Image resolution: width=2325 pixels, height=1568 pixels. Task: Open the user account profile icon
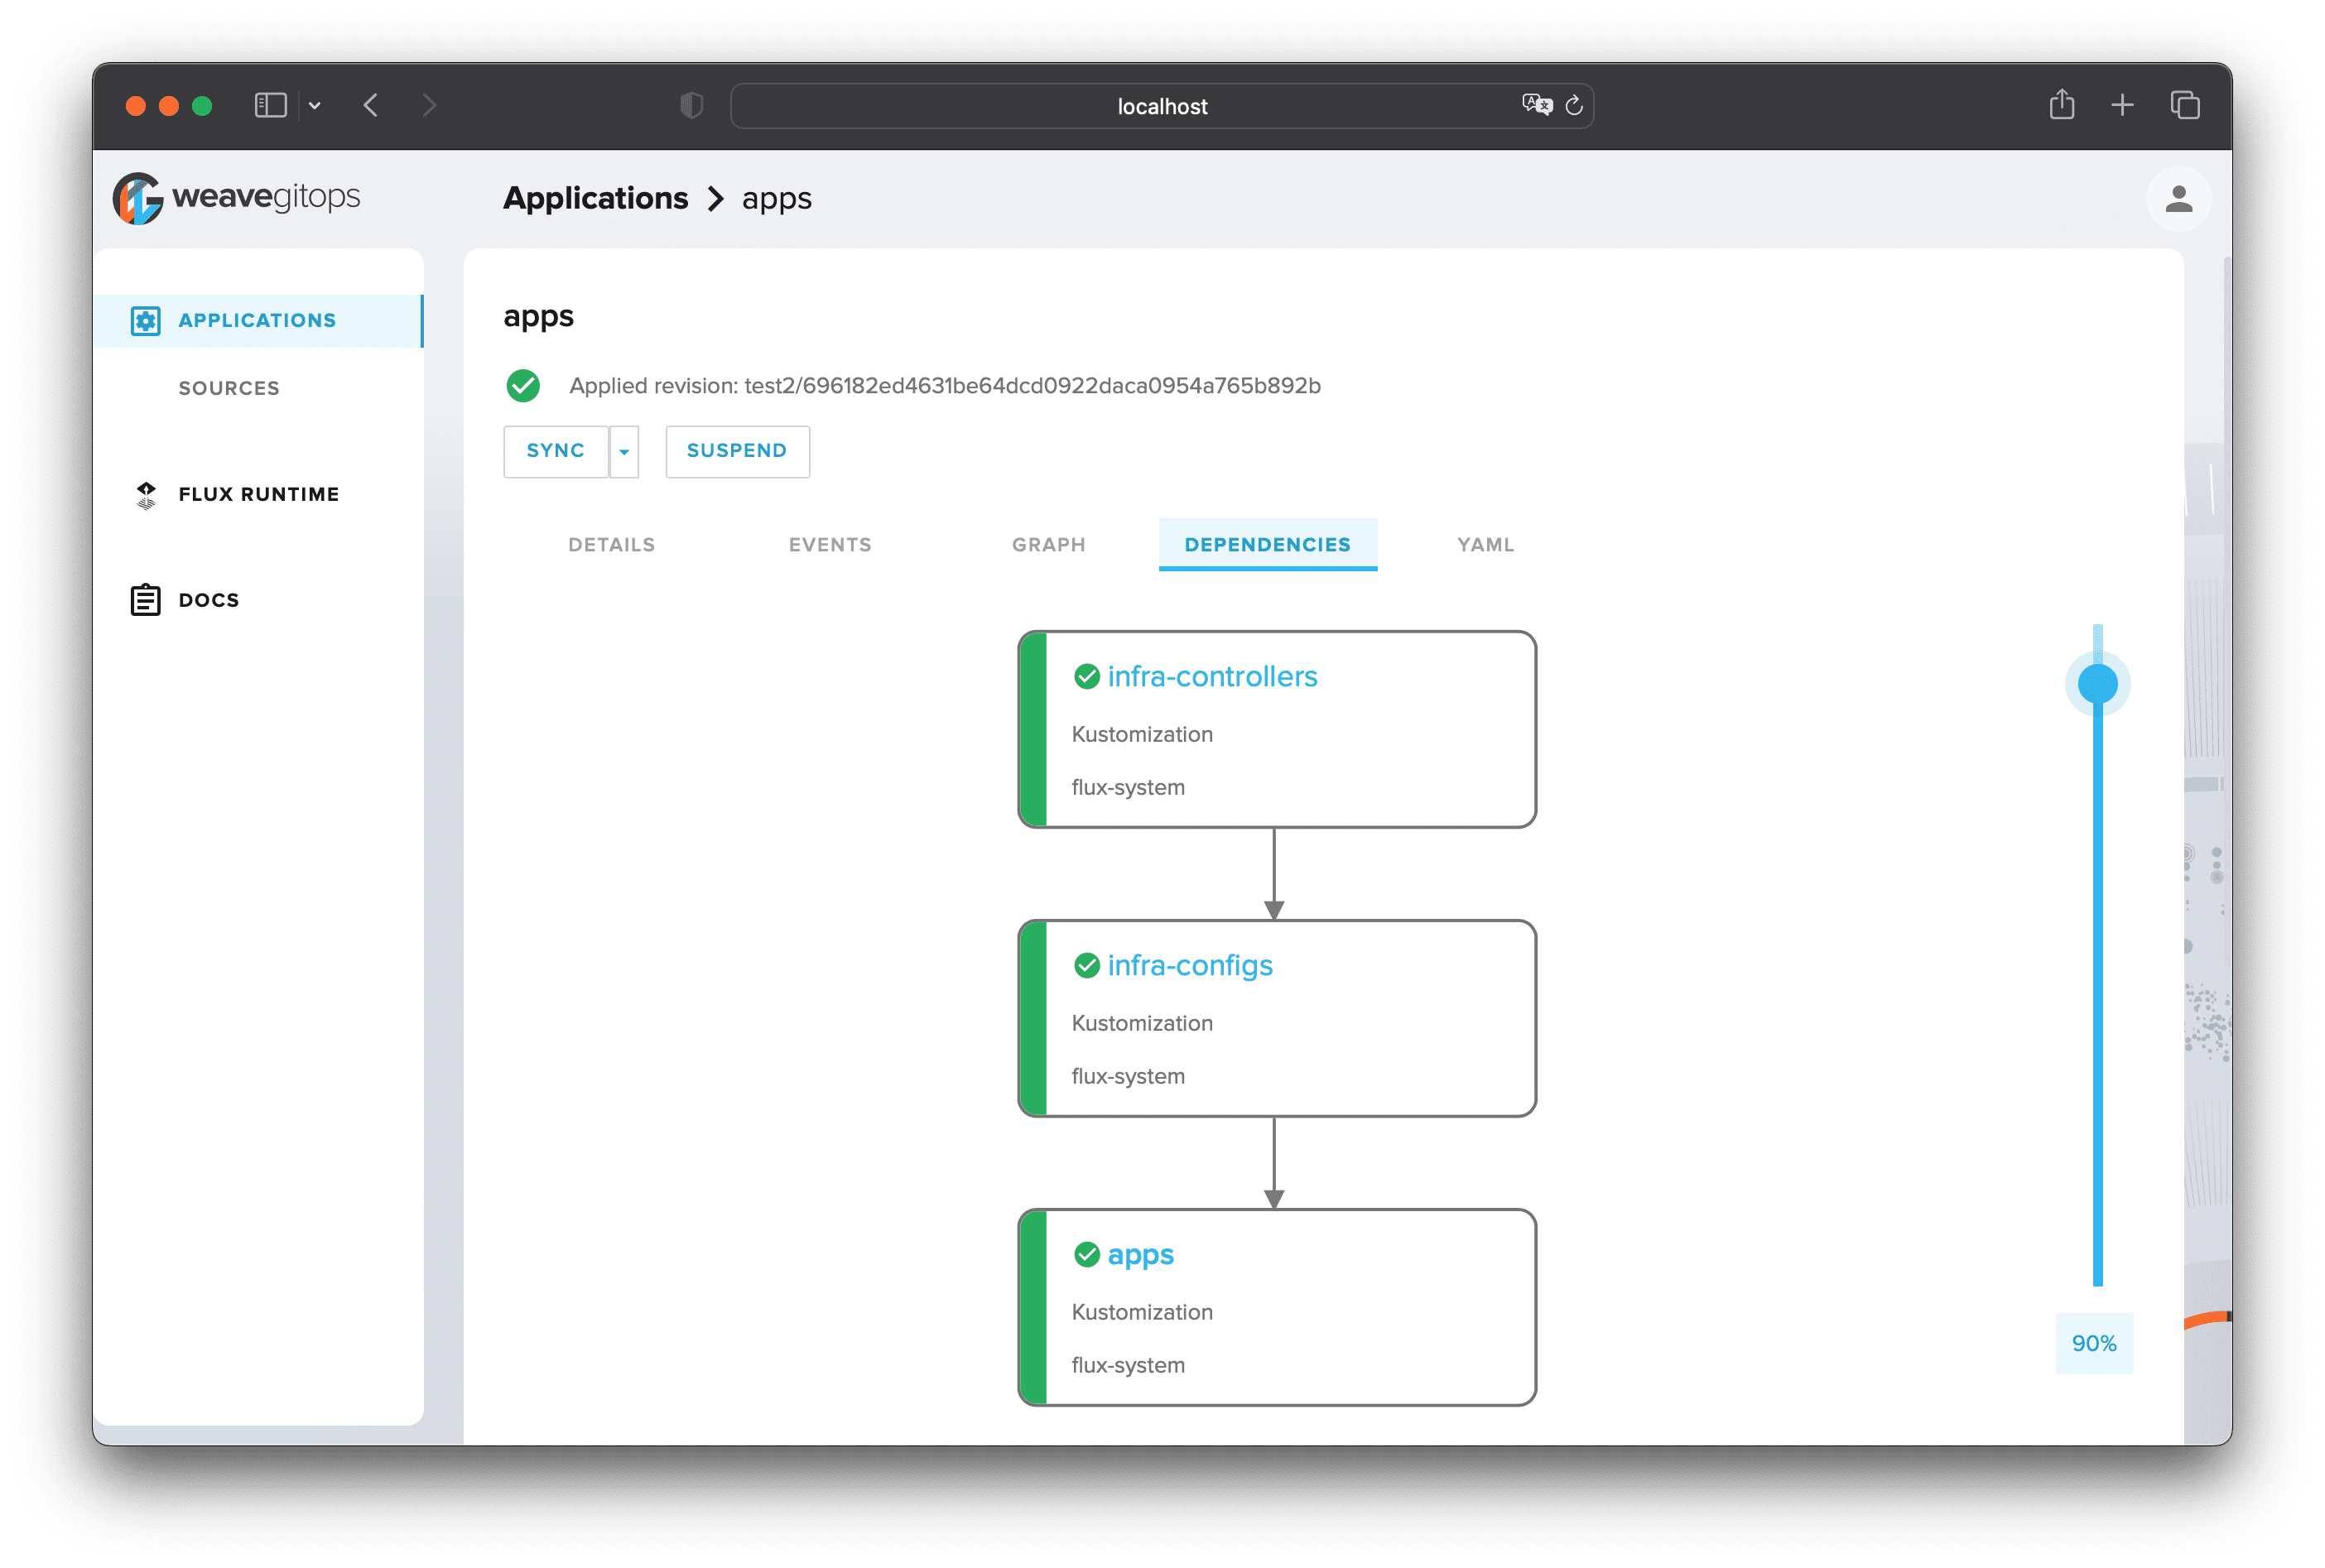click(2178, 199)
